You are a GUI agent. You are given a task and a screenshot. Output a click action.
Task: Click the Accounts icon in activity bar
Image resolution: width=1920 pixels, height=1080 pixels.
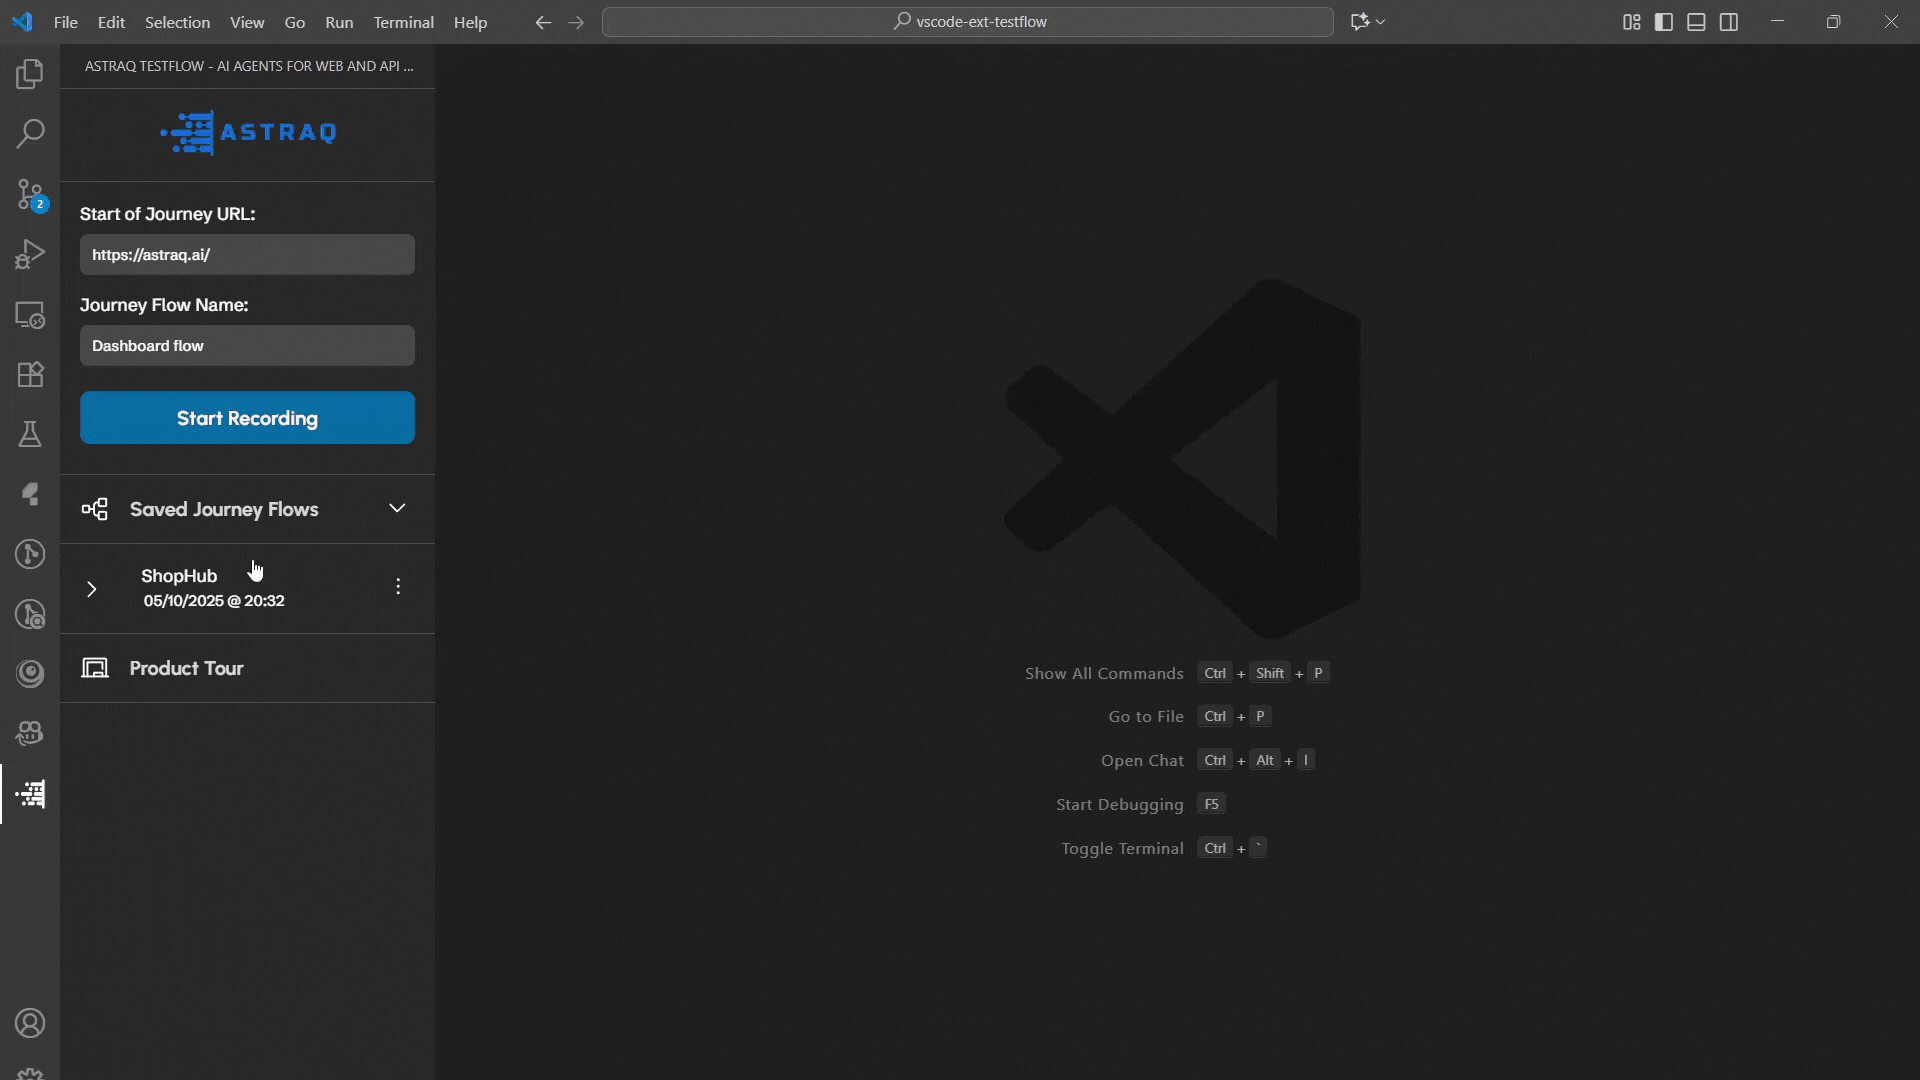click(30, 1023)
